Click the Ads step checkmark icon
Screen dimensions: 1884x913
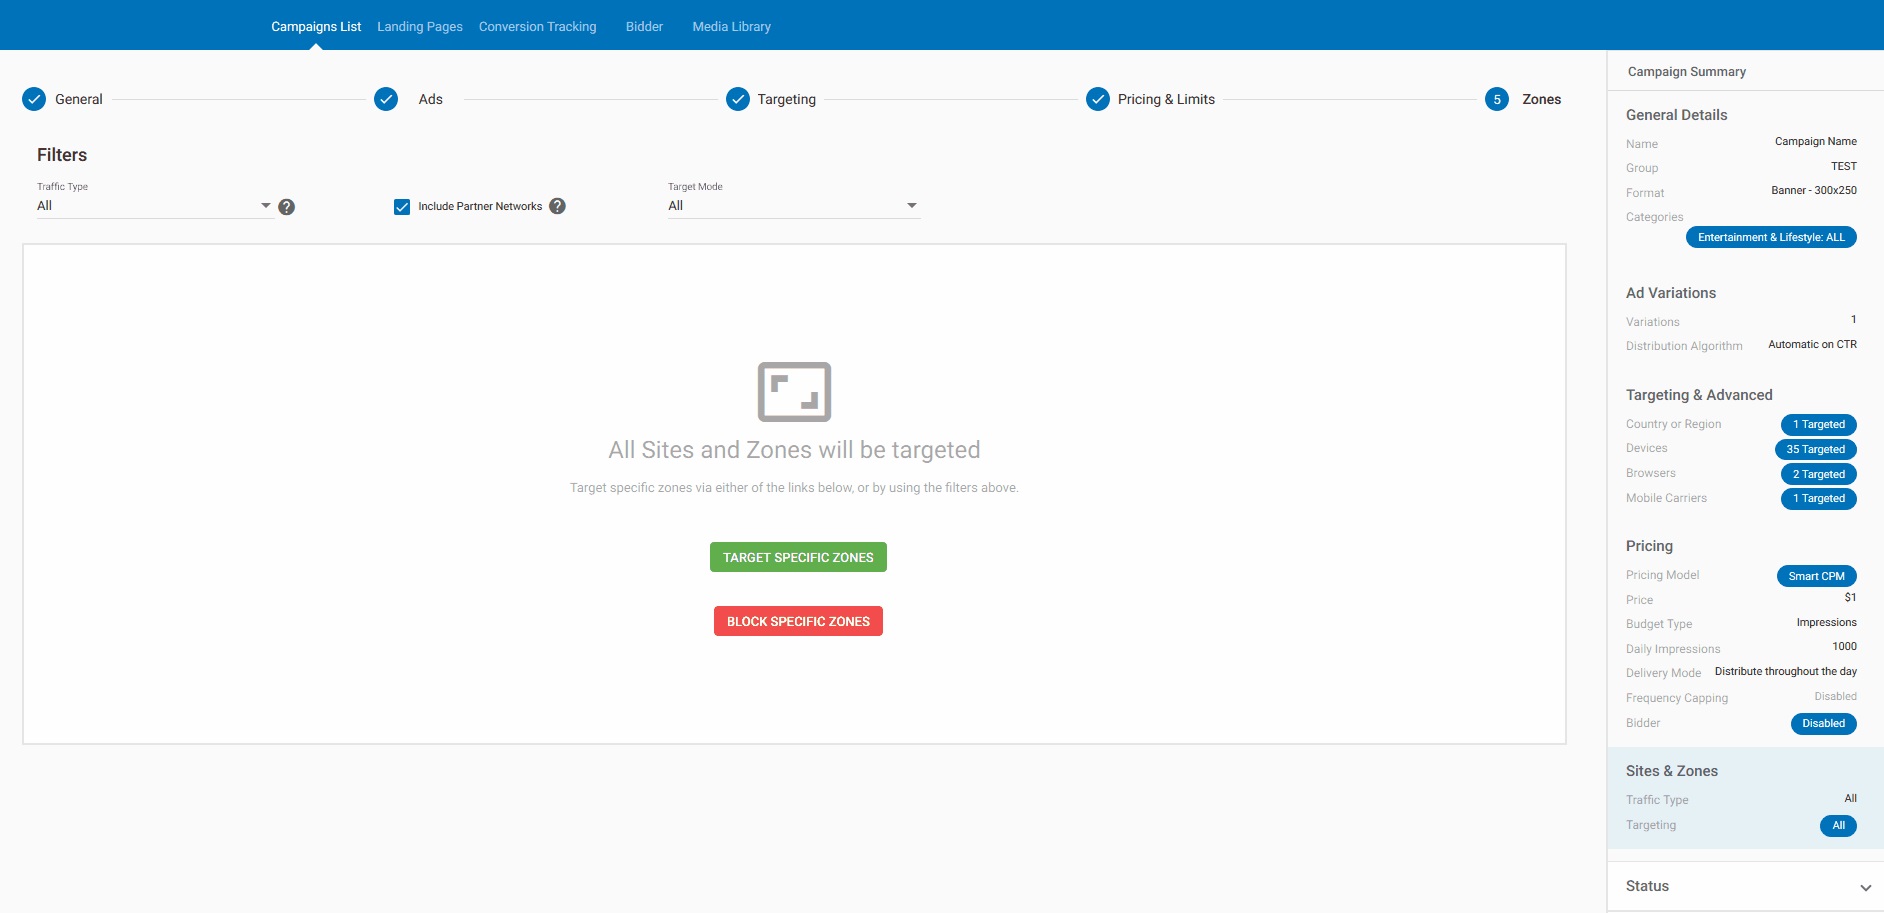tap(386, 99)
